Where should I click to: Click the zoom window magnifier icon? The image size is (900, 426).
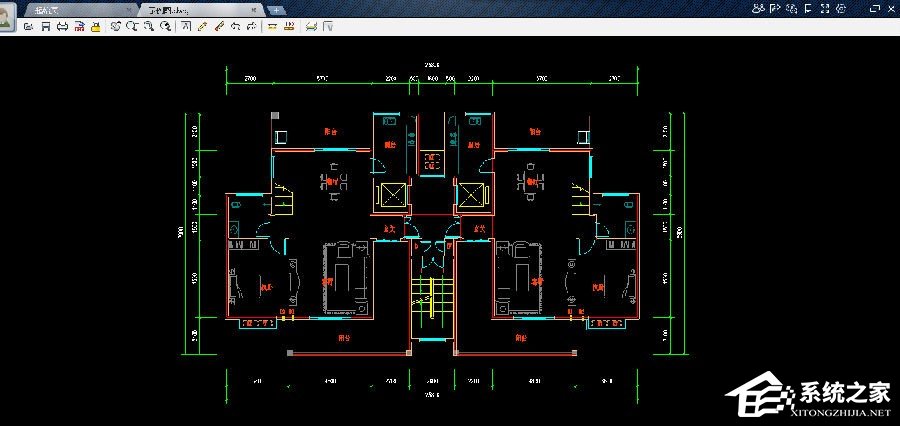149,26
